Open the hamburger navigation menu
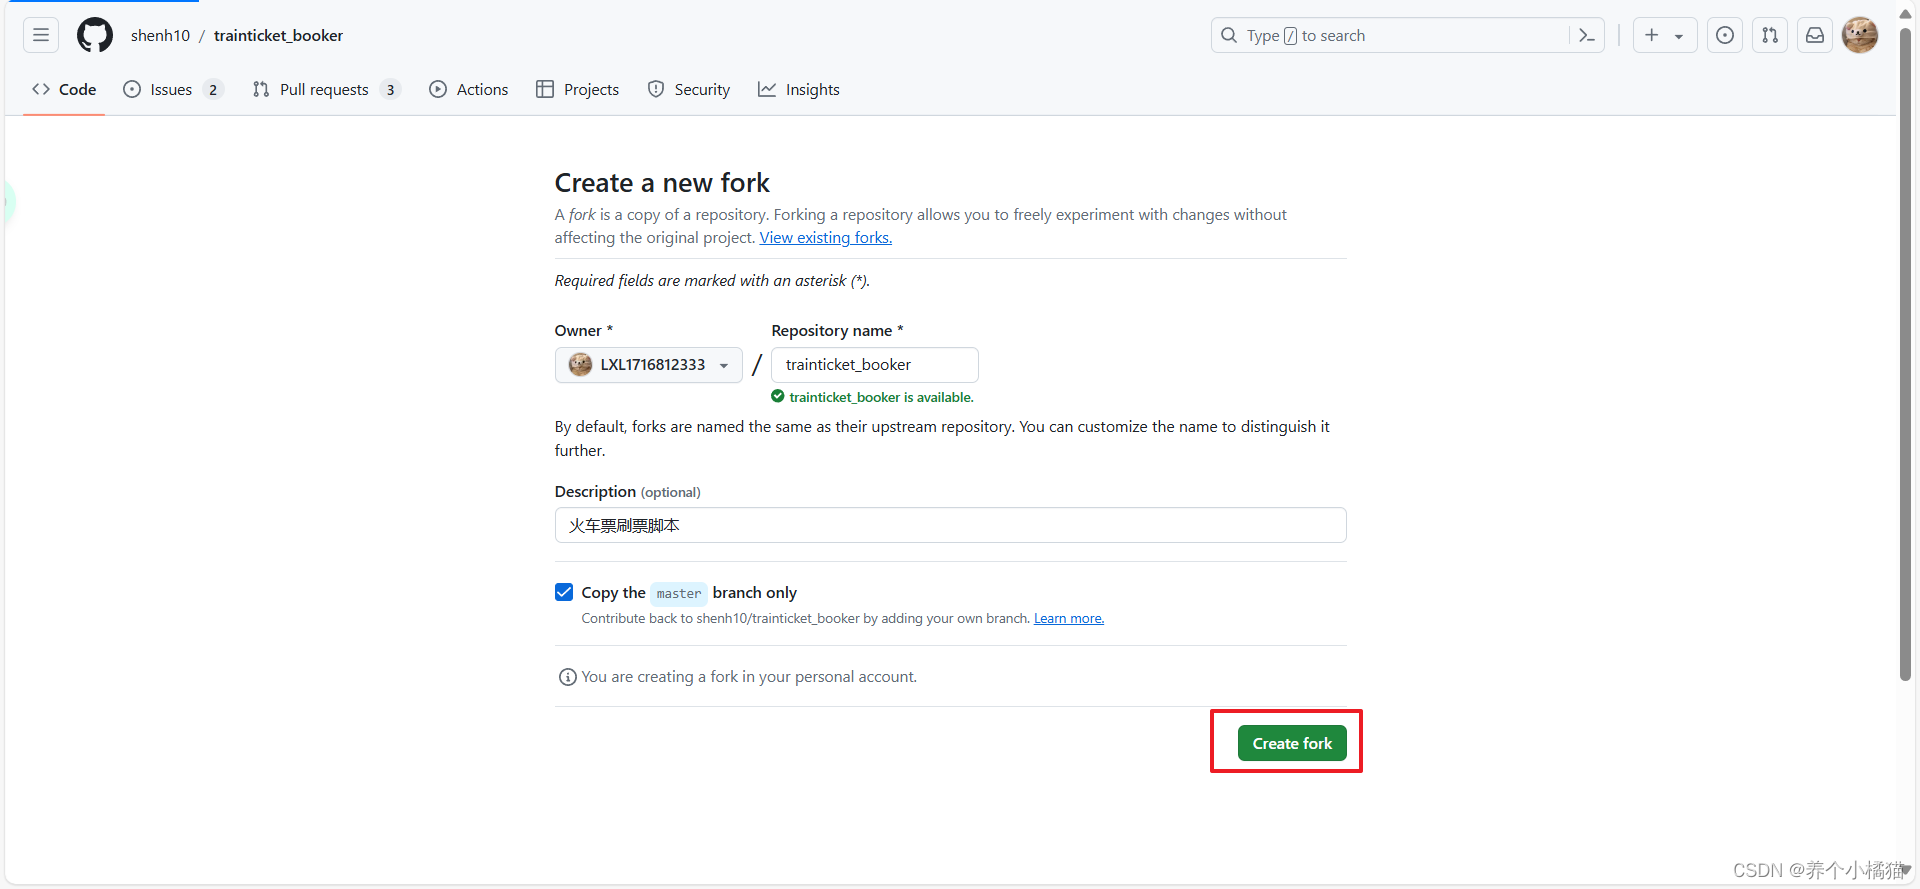This screenshot has height=889, width=1920. pyautogui.click(x=41, y=35)
